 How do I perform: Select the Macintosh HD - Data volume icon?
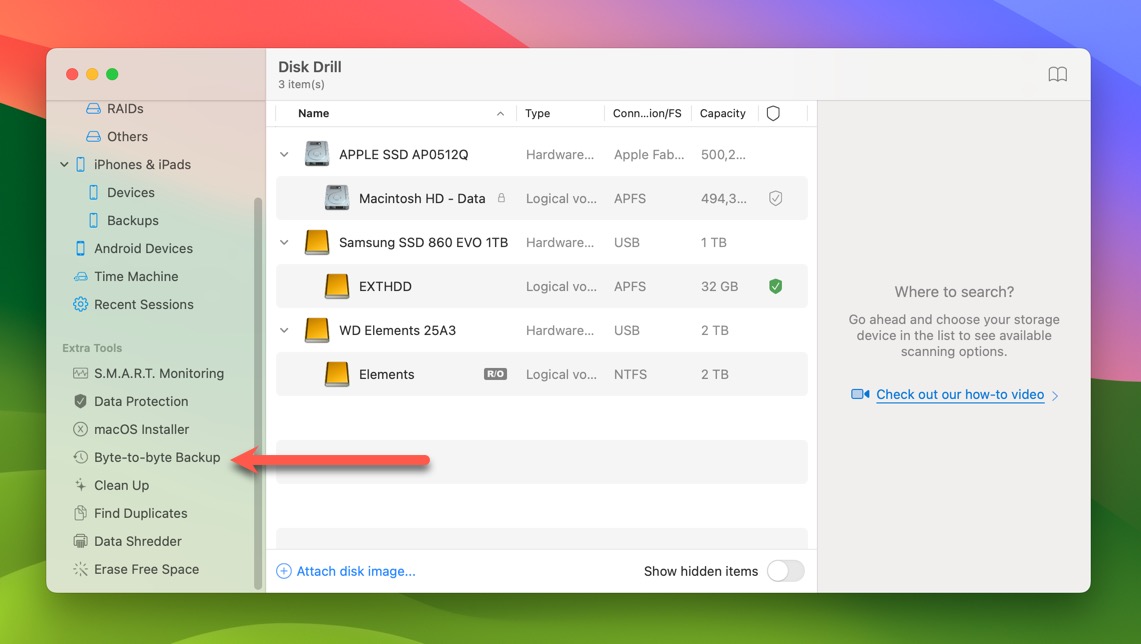click(337, 198)
